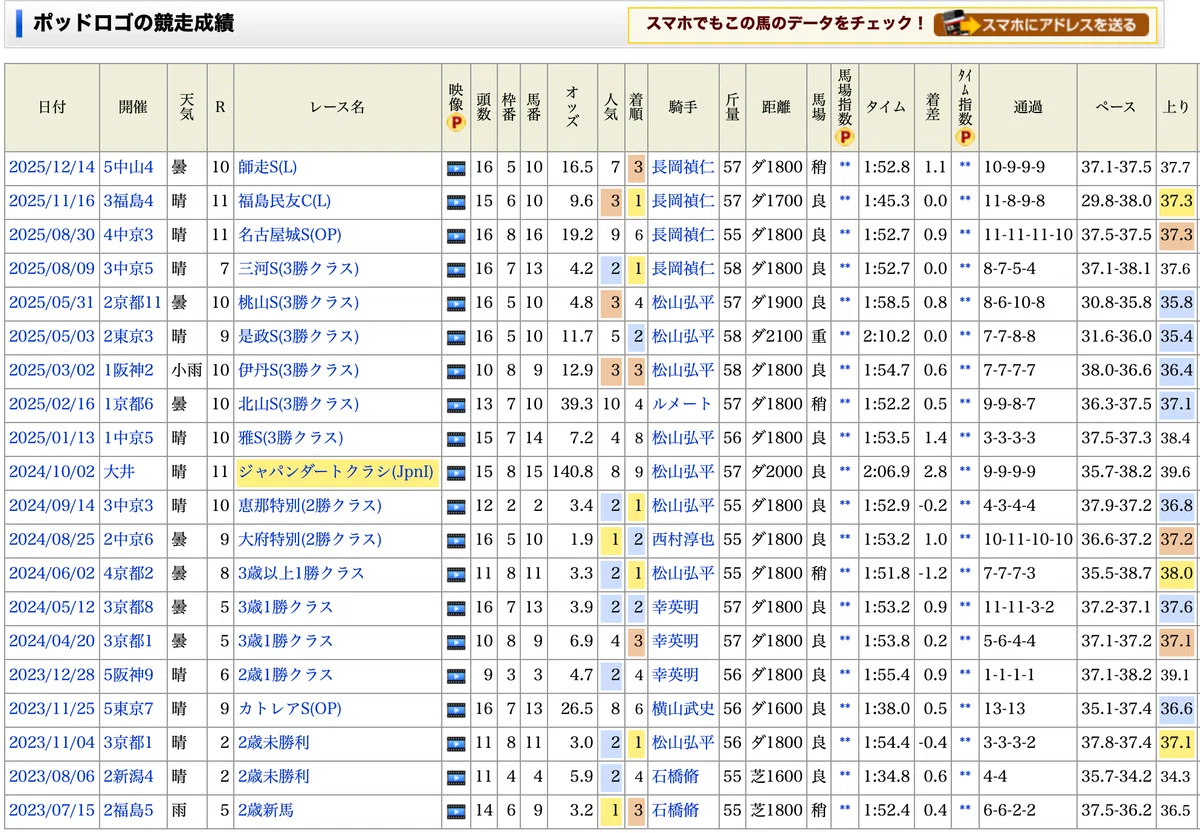The height and width of the screenshot is (833, 1200).
Task: Open jockey link 石橋脩 for 2歳新馬
Action: coord(675,811)
